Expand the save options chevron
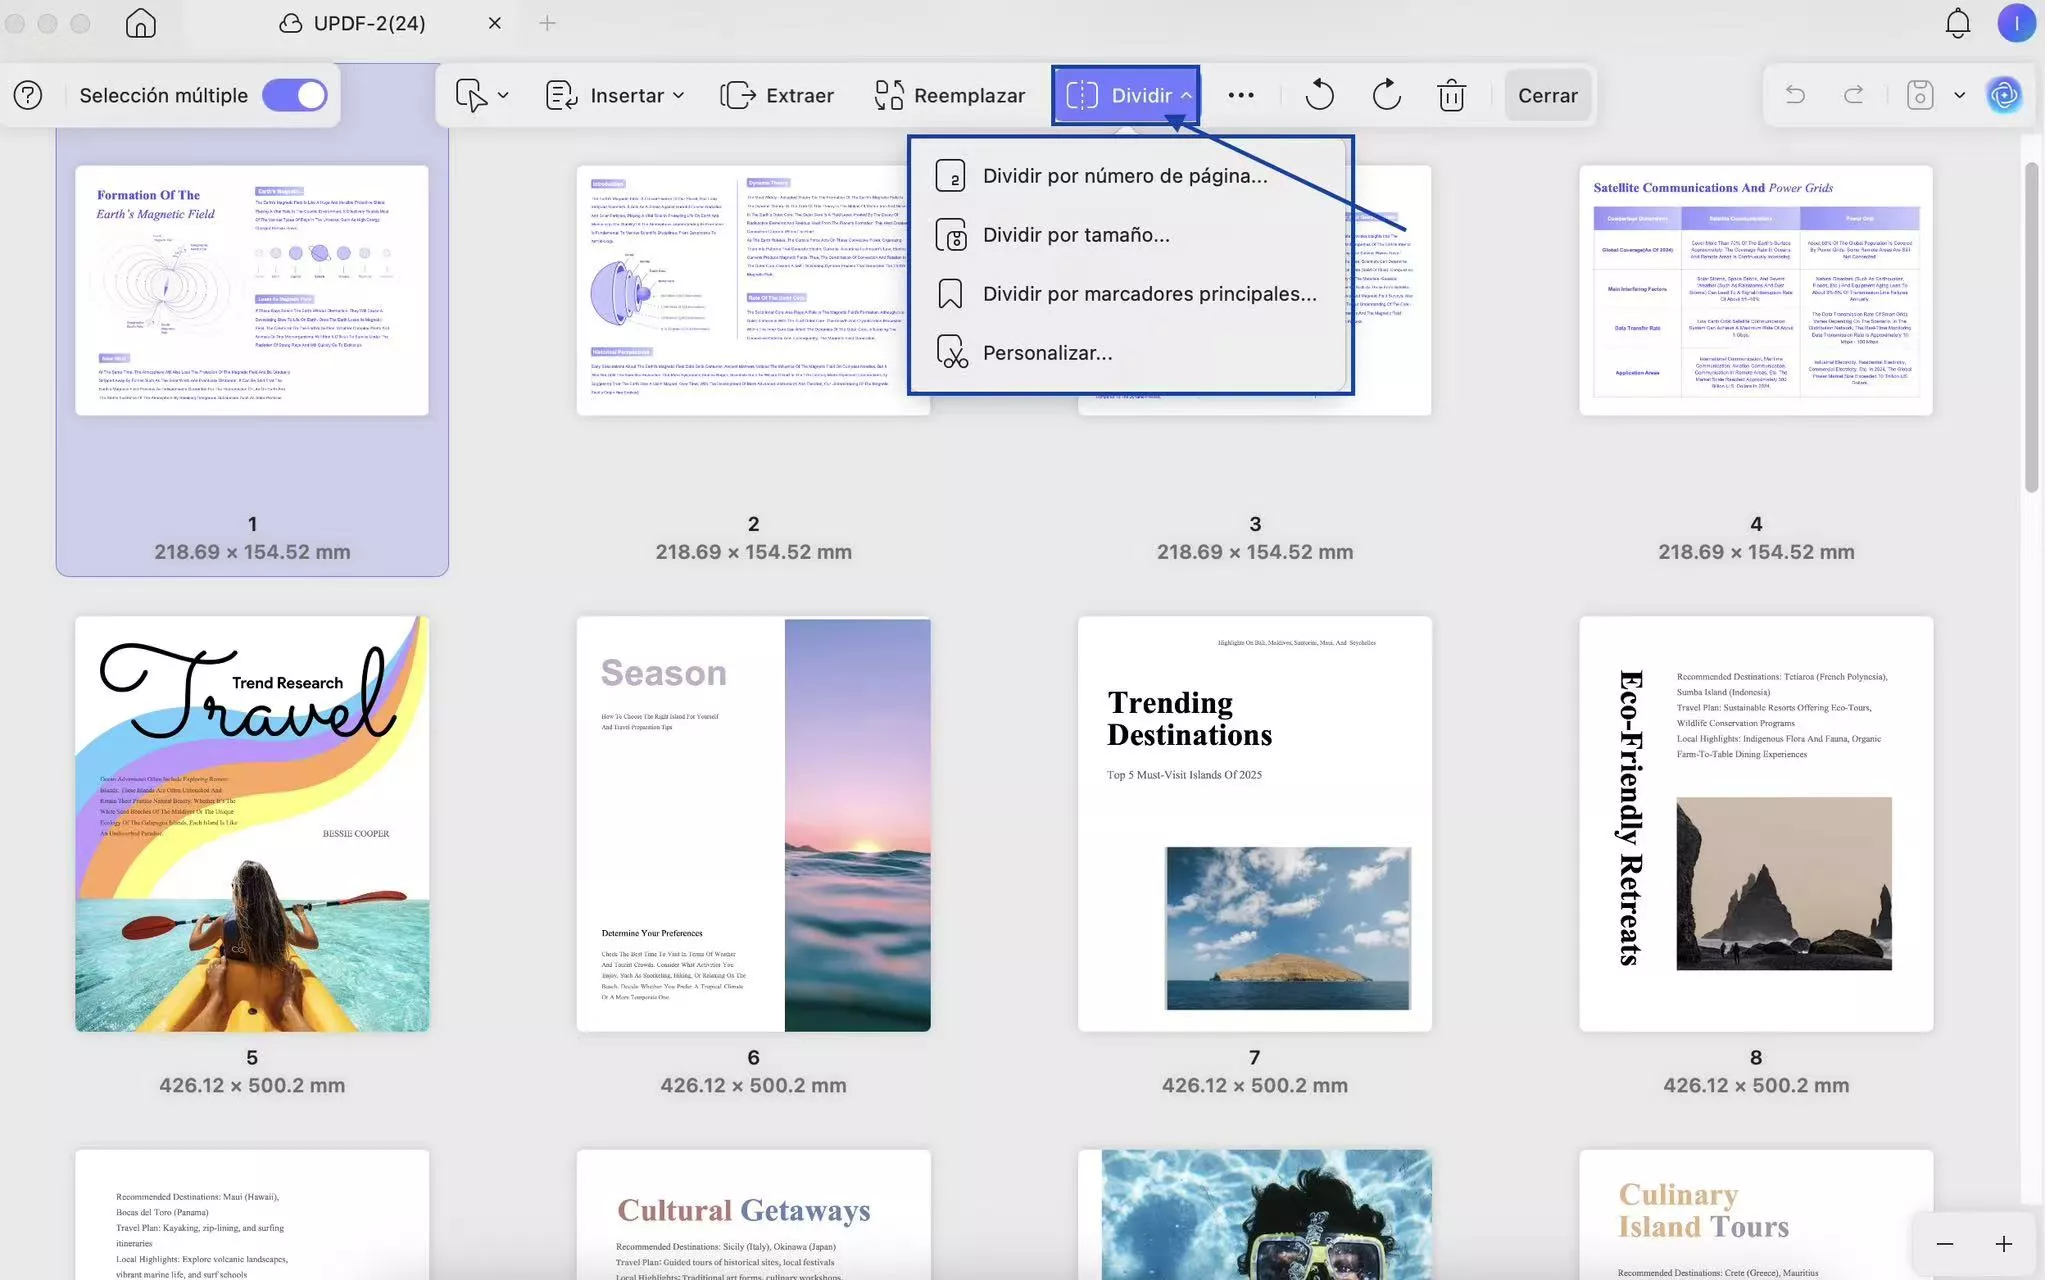 point(1959,95)
